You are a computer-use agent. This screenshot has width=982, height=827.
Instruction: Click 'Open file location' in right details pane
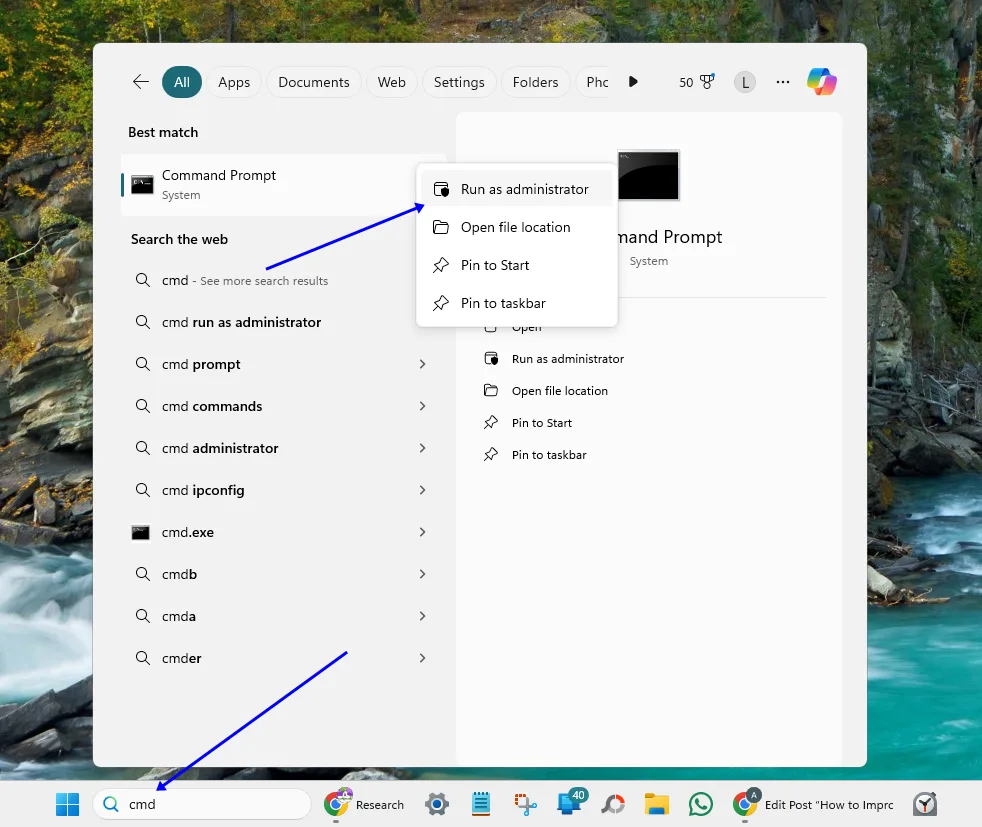point(559,391)
